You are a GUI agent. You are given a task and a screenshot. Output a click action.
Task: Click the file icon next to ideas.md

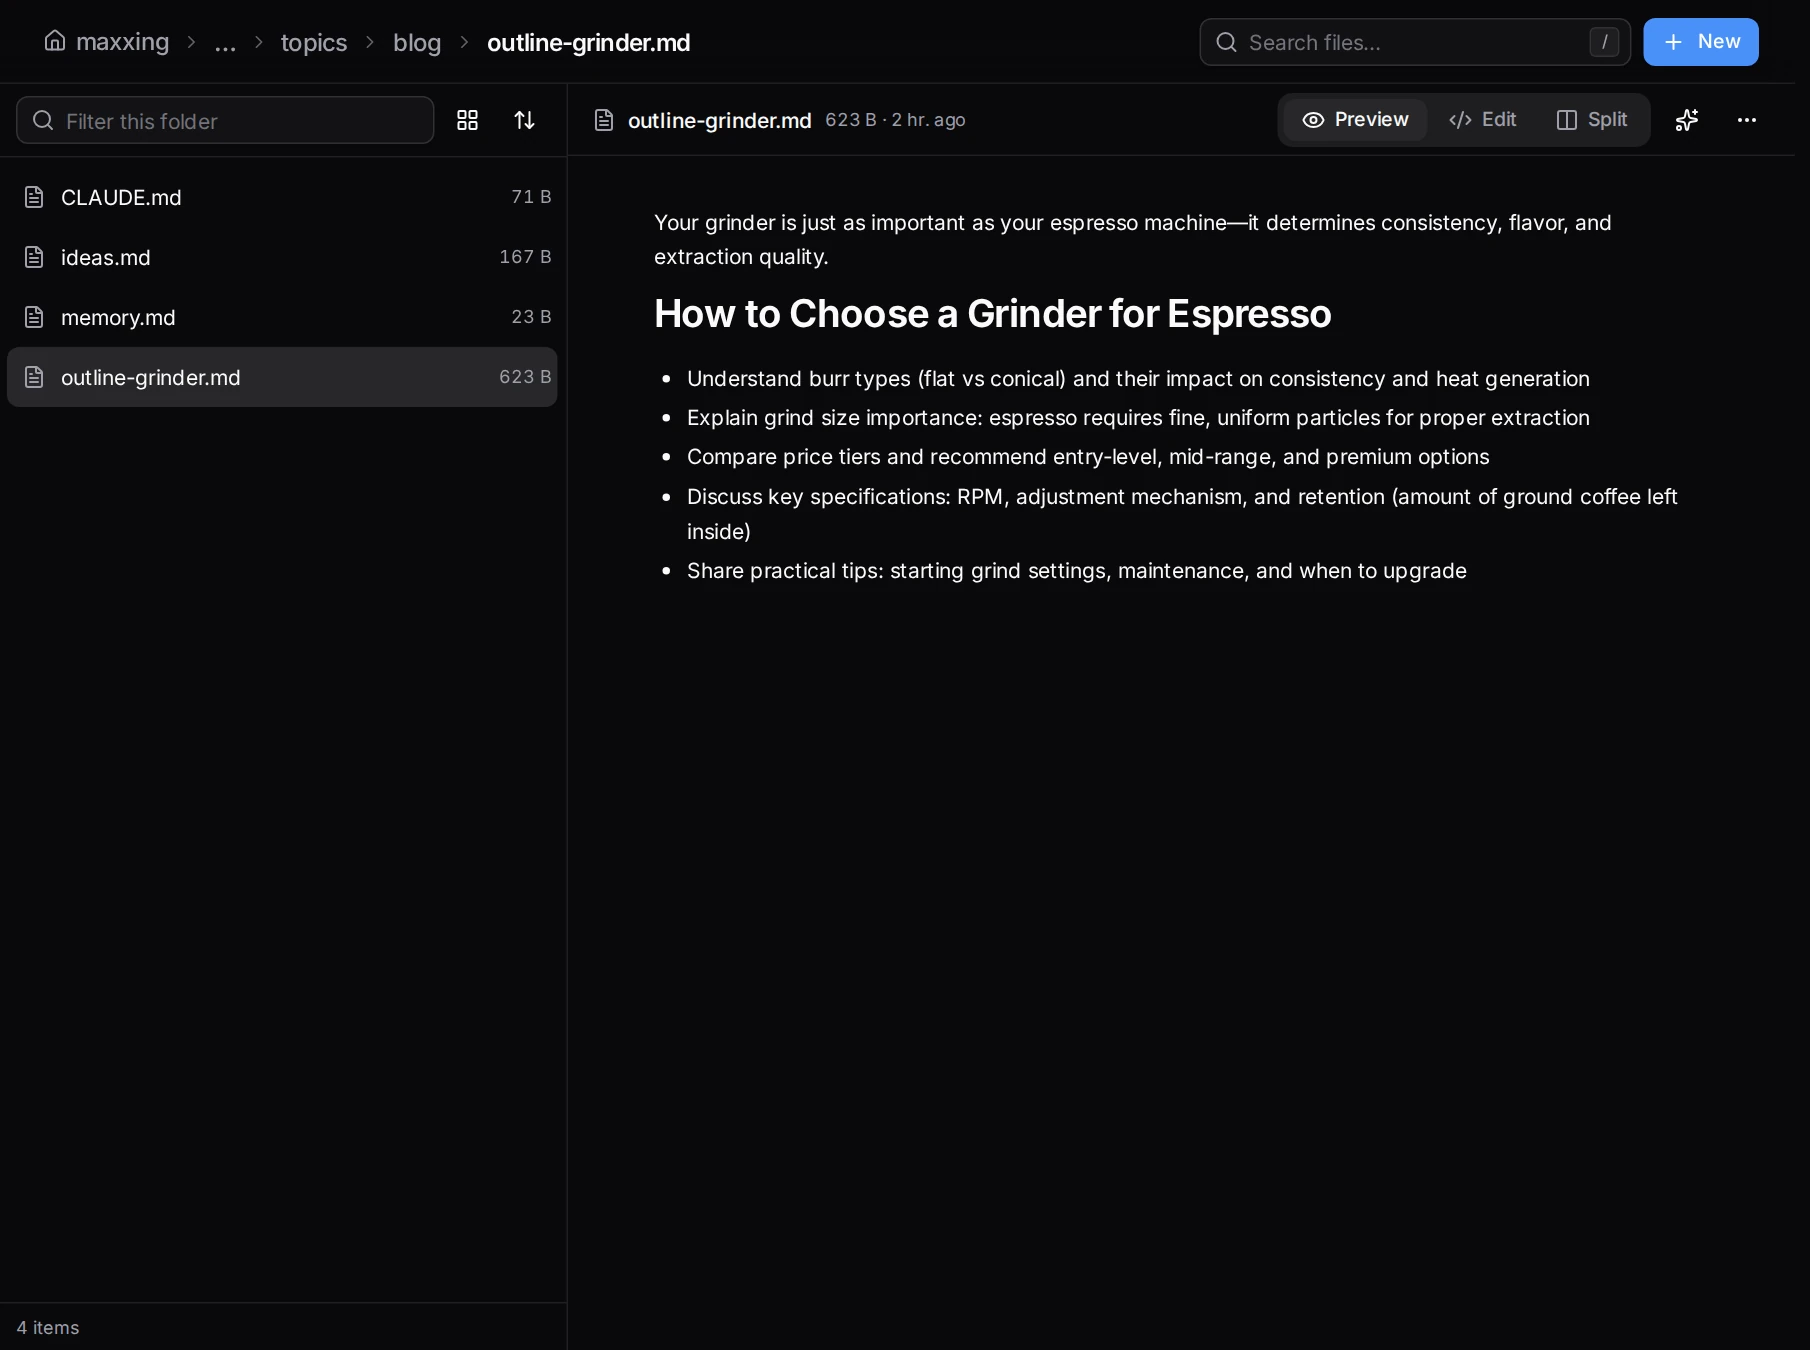(34, 257)
